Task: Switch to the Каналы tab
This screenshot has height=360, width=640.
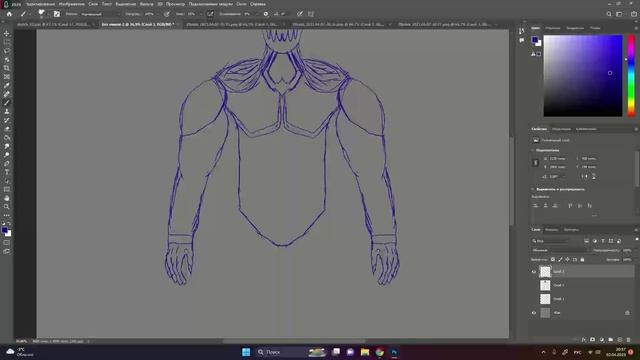Action: [551, 230]
